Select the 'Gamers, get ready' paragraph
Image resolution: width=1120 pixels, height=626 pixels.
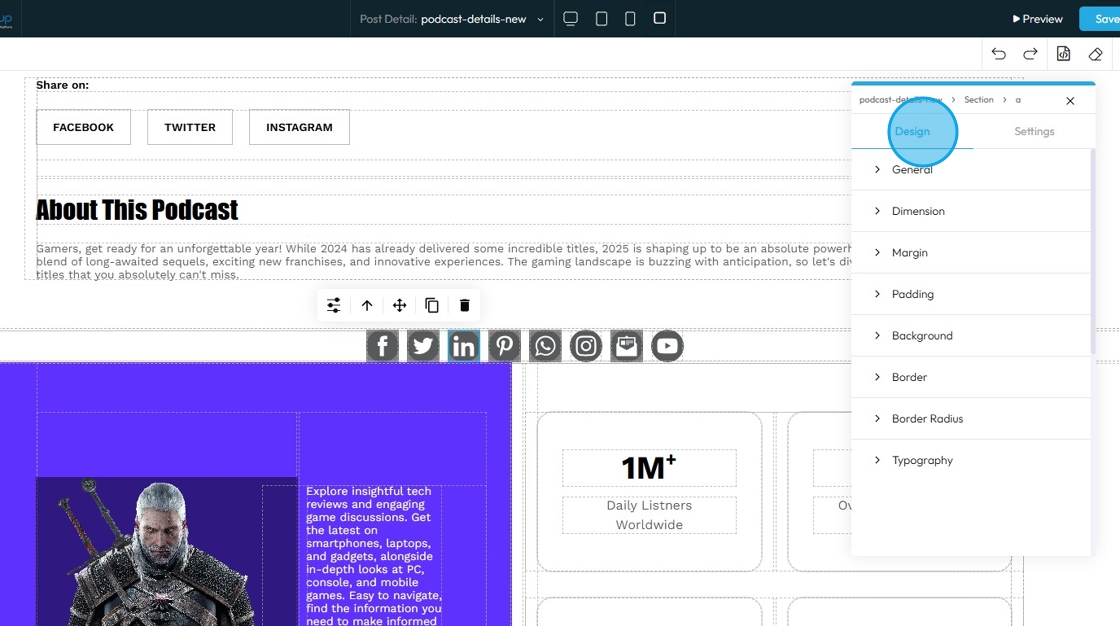[443, 262]
